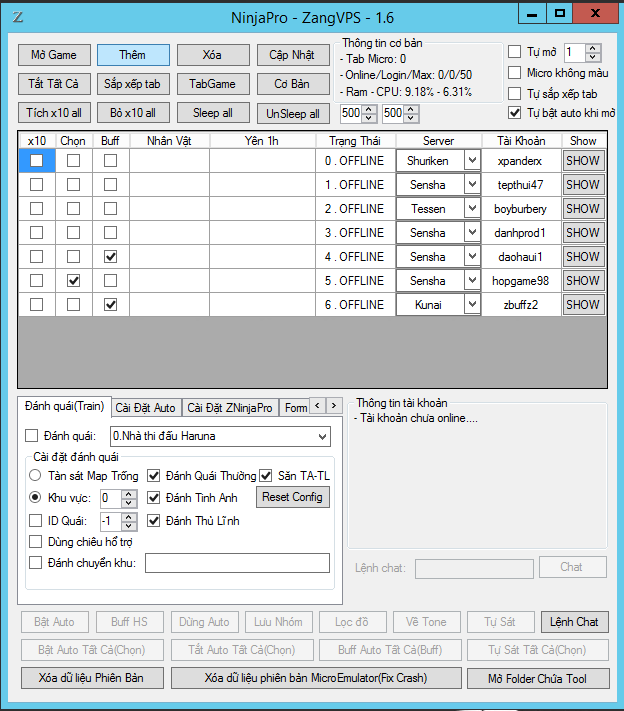Increase the ID Quái spinner value

[129, 516]
